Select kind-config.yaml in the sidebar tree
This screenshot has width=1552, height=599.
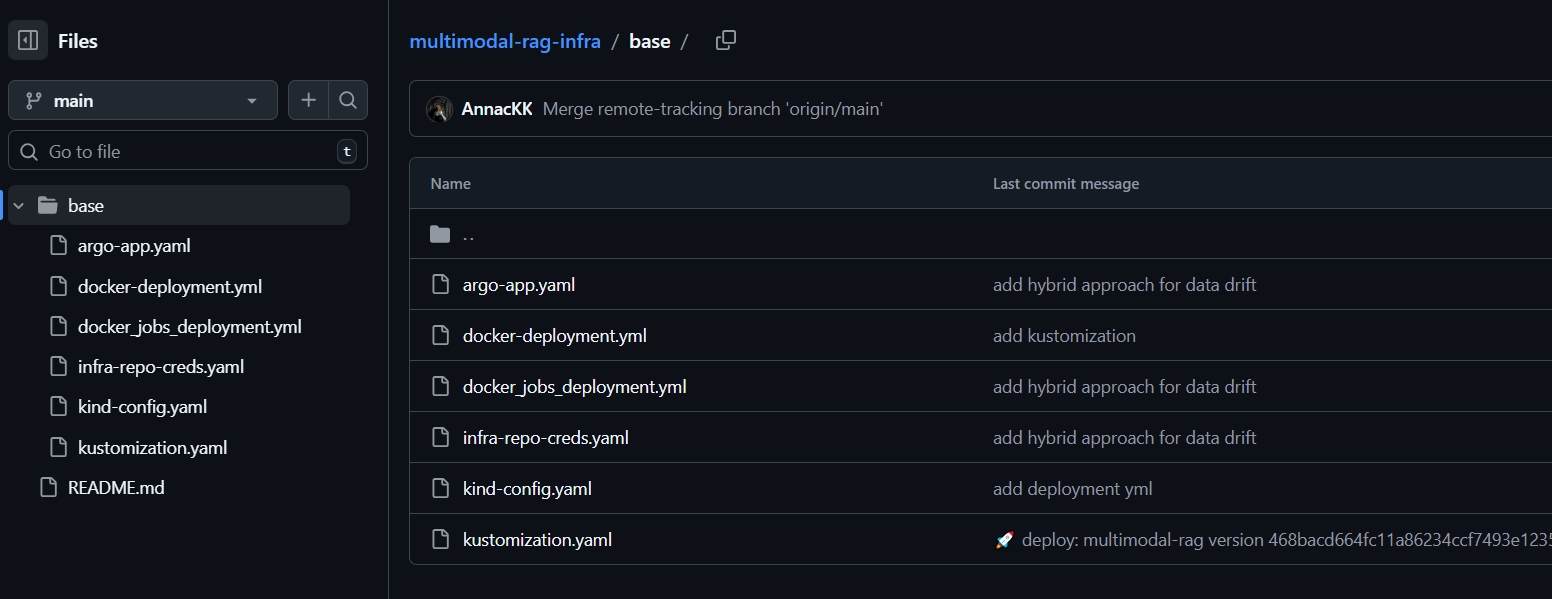click(x=142, y=407)
